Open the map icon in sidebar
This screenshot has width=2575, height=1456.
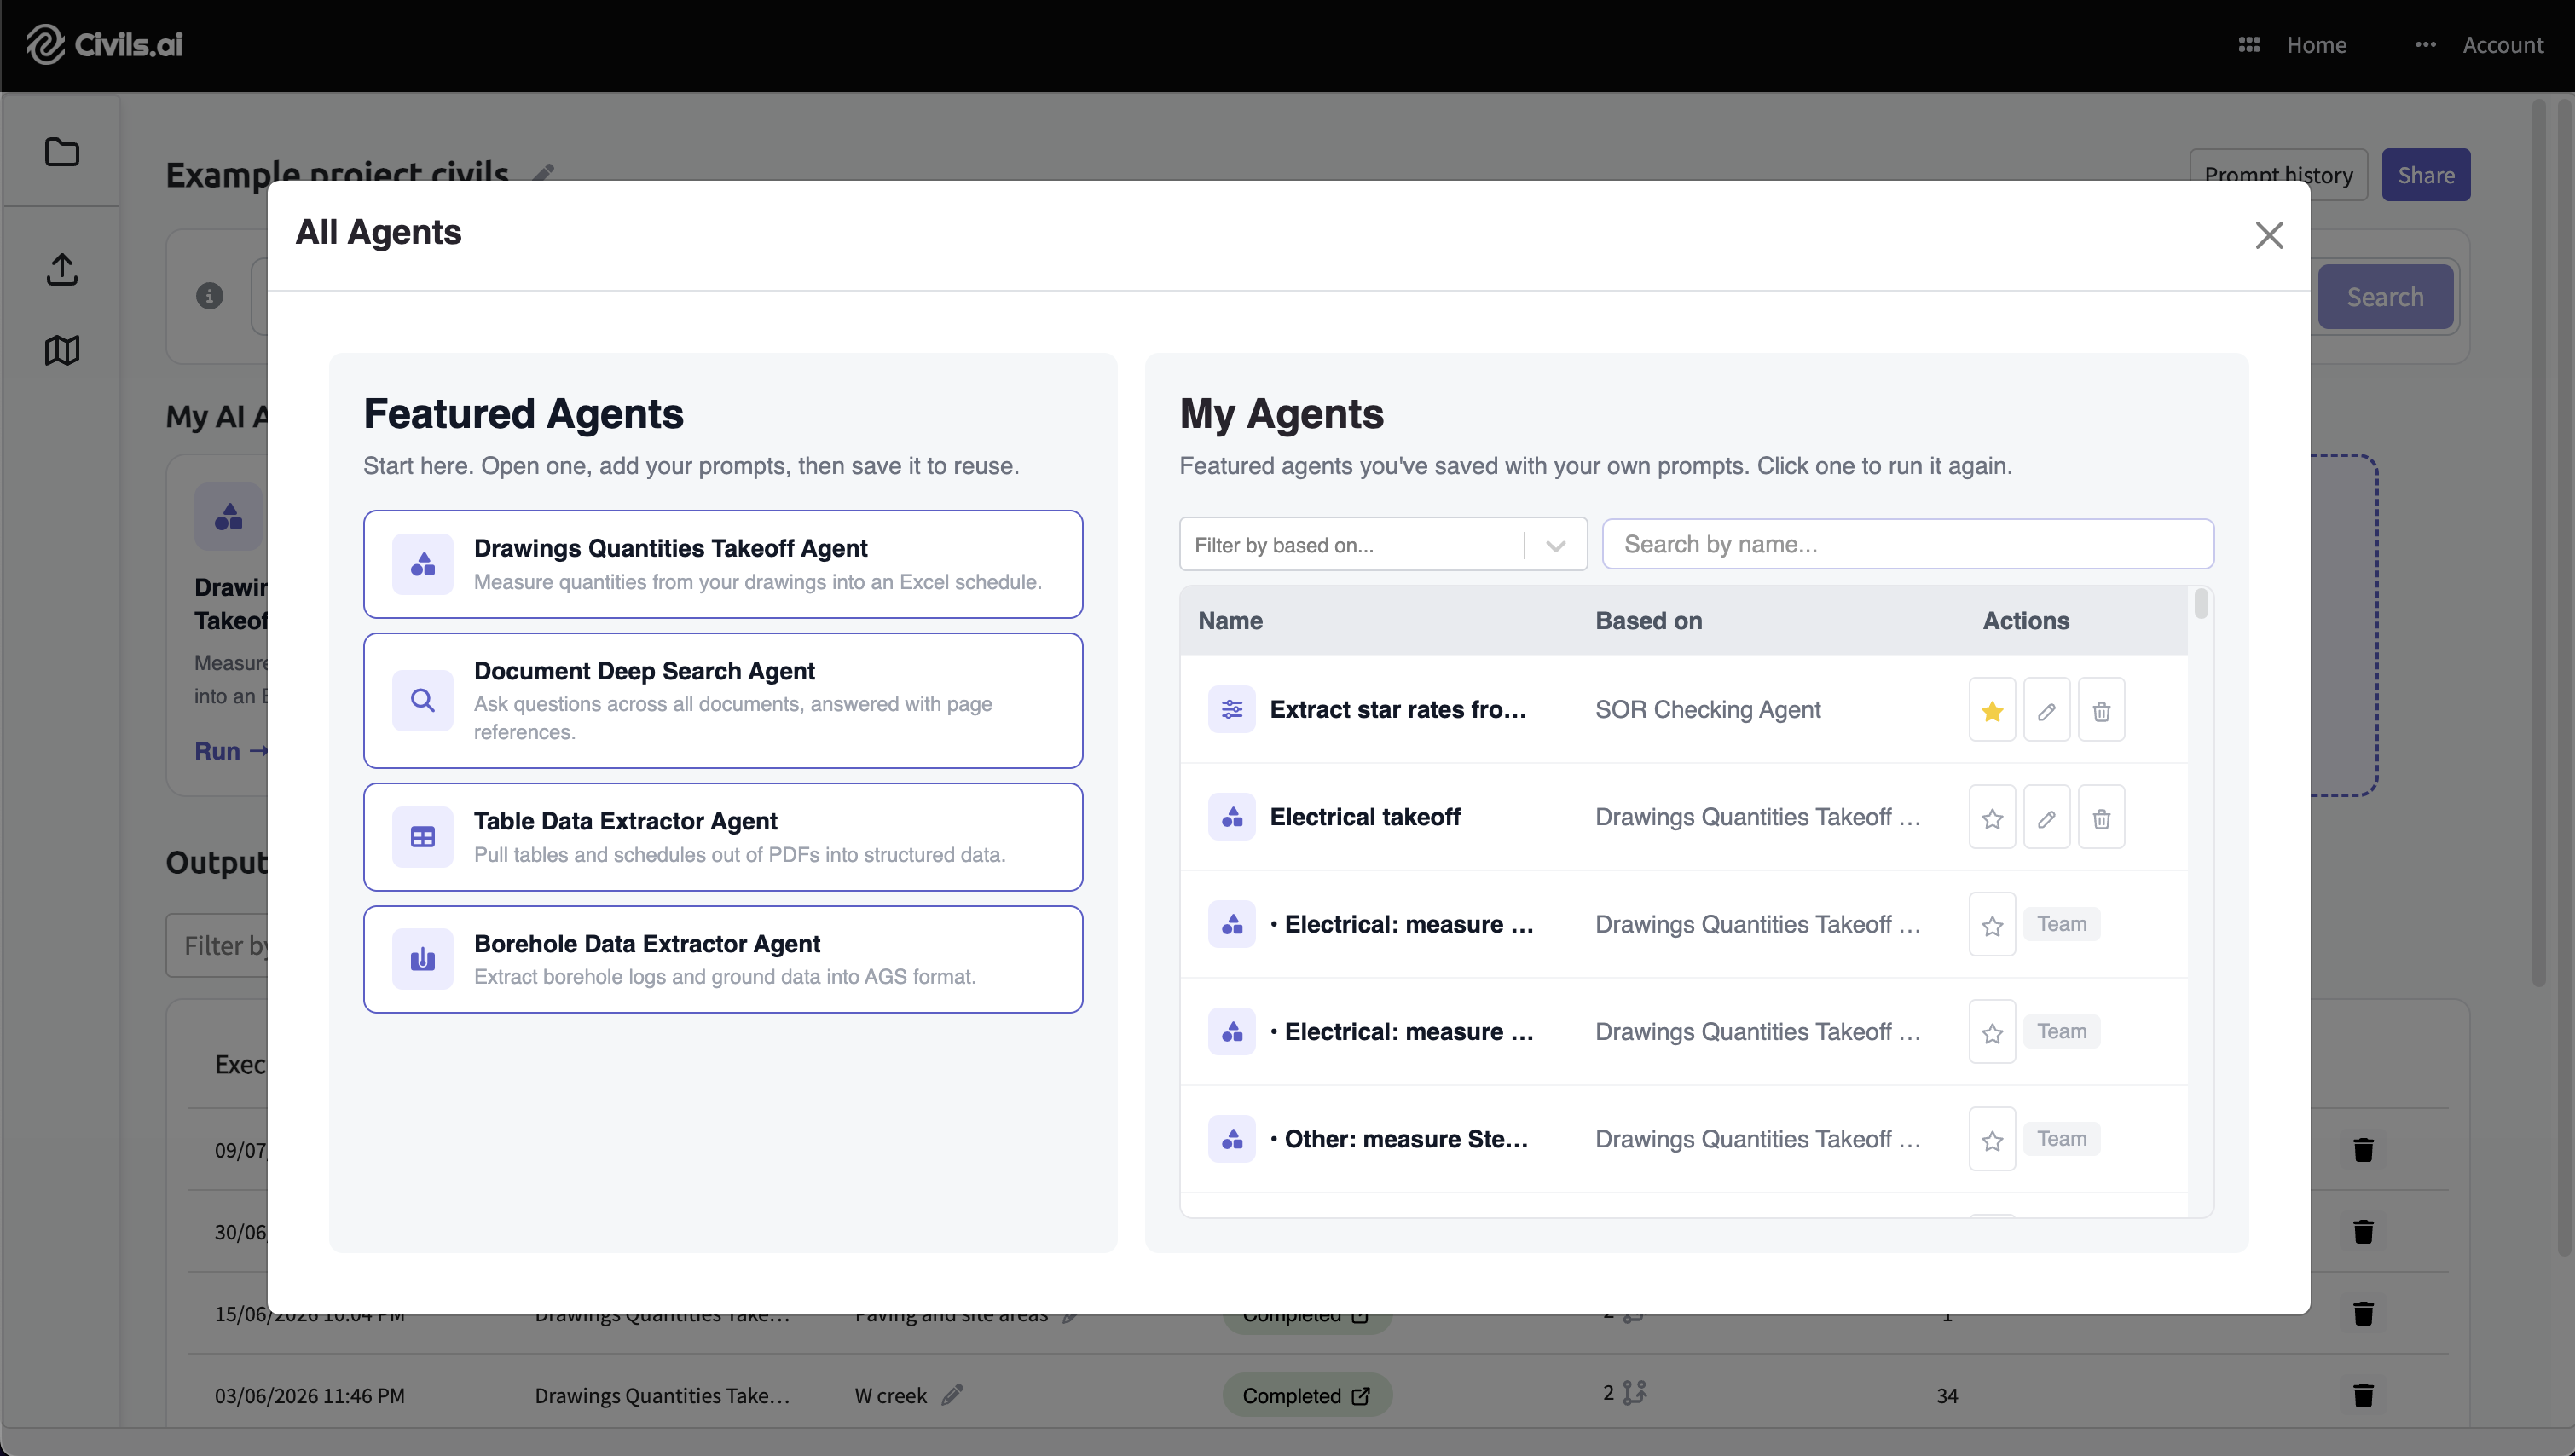coord(62,350)
